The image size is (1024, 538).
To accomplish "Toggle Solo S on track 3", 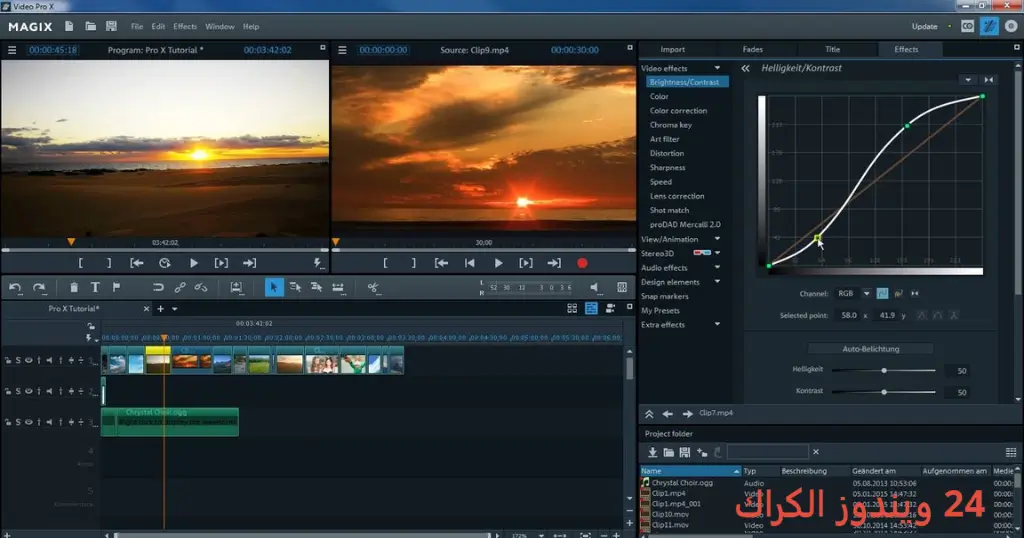I will pyautogui.click(x=18, y=422).
